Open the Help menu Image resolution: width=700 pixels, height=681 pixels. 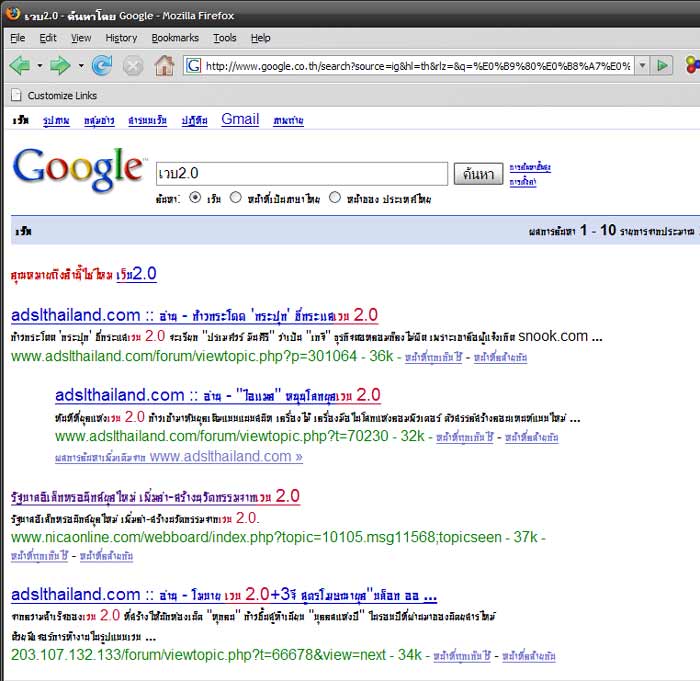click(x=260, y=38)
